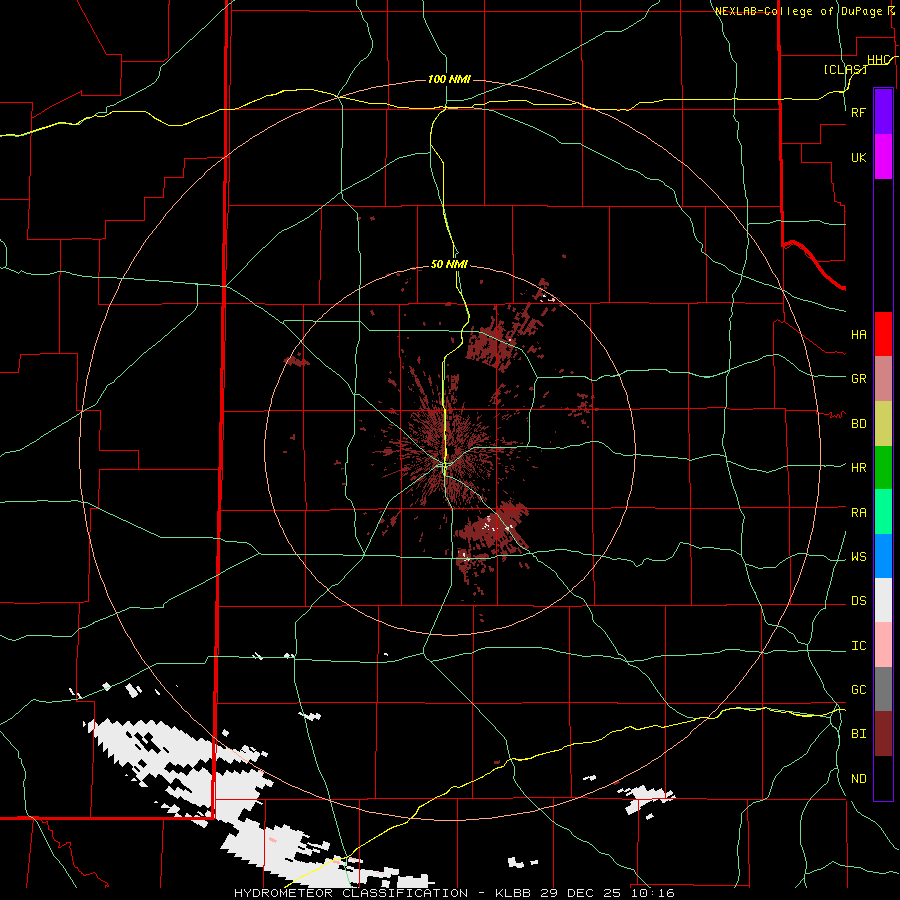Click the GC legend label

[858, 689]
